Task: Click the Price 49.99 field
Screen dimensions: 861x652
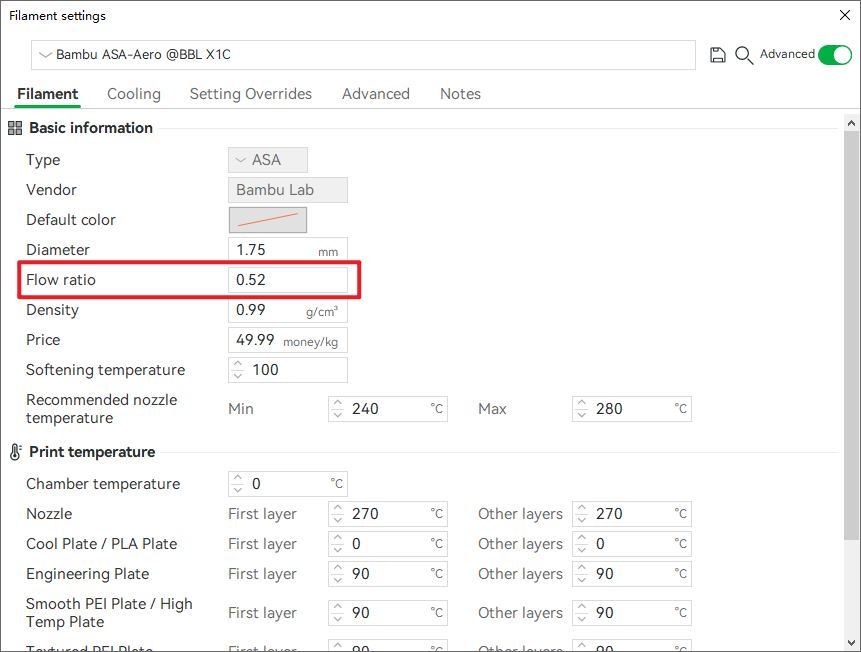Action: [x=288, y=340]
